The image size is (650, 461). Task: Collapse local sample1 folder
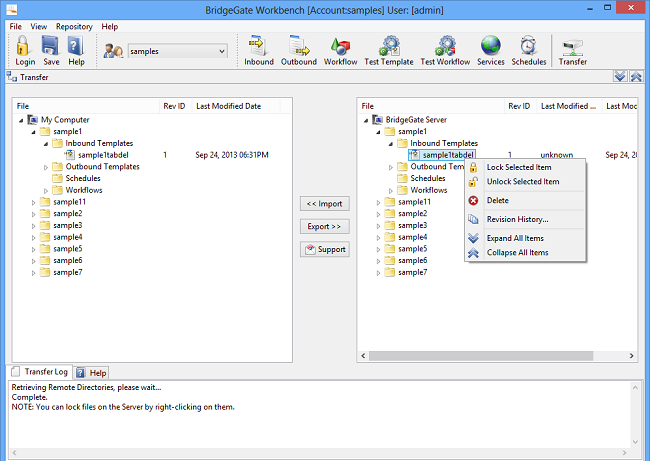pyautogui.click(x=33, y=132)
